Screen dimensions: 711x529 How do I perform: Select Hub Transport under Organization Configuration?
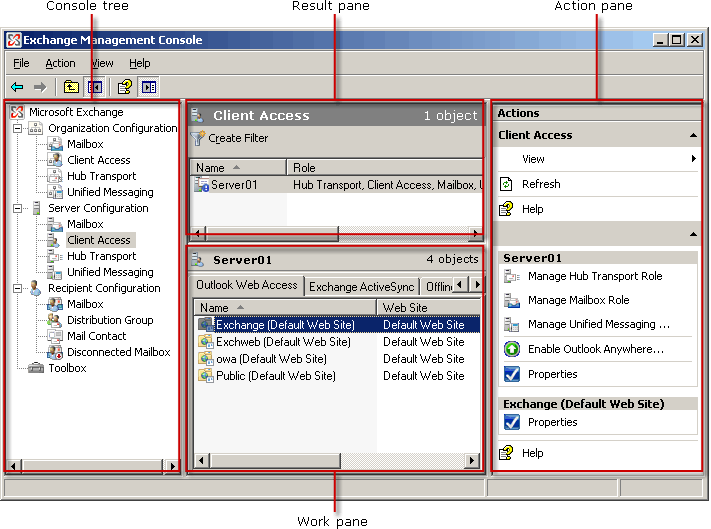tap(101, 176)
